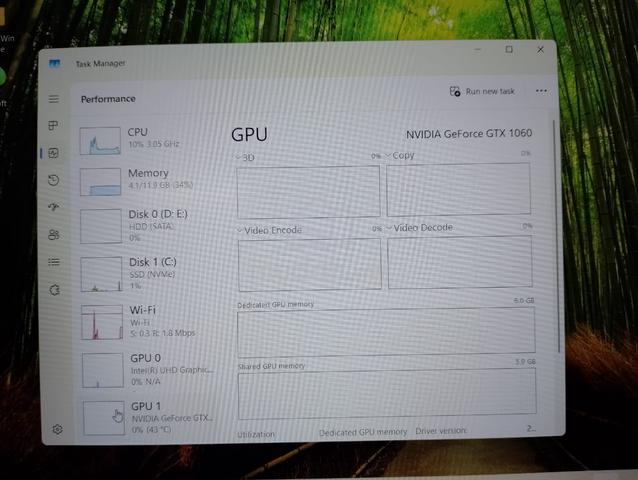Click the Driver version label
The image size is (638, 480).
click(x=441, y=431)
